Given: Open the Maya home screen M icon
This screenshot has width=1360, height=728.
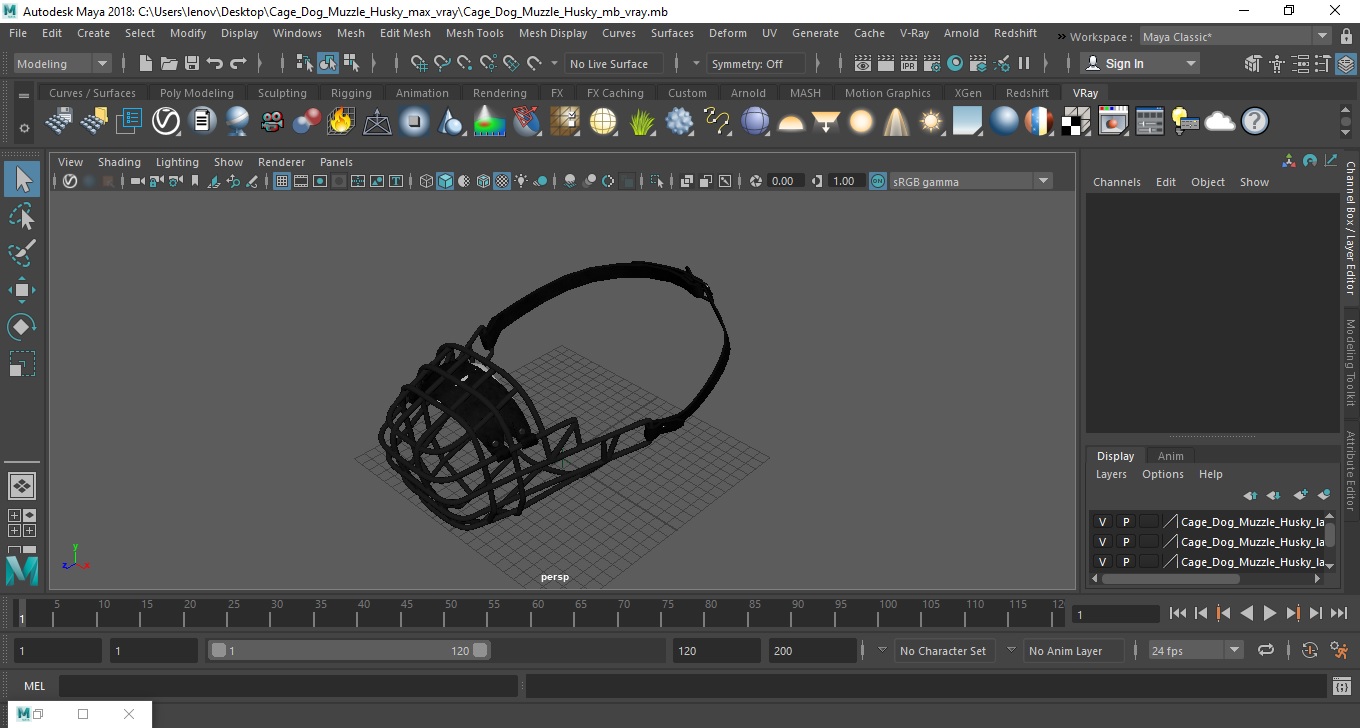Looking at the screenshot, I should pos(22,570).
